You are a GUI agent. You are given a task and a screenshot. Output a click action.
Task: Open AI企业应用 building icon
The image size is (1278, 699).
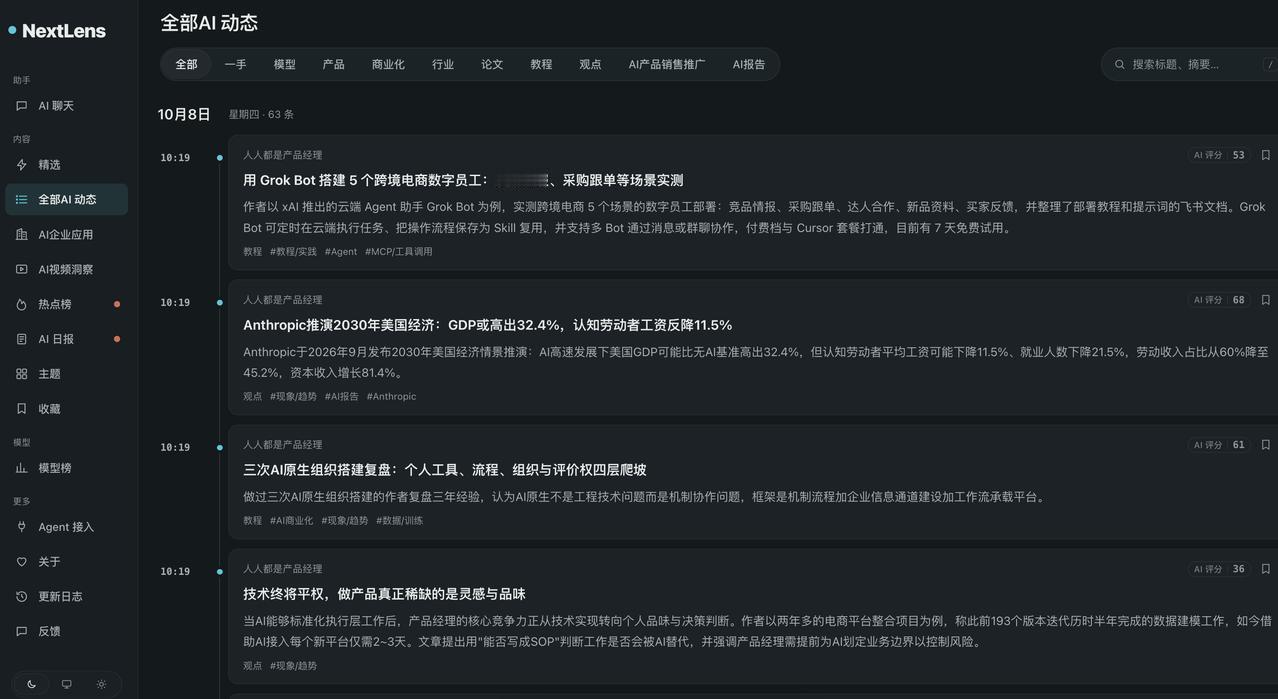22,235
